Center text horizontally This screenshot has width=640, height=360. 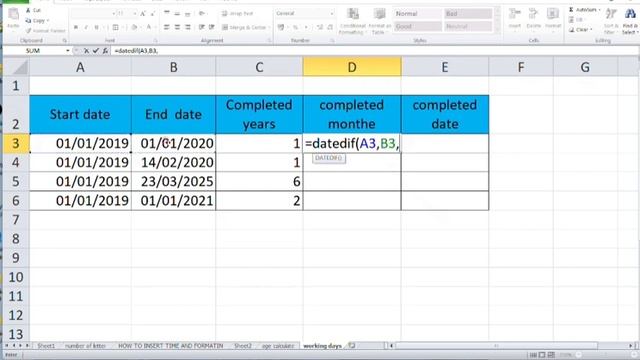(x=177, y=27)
